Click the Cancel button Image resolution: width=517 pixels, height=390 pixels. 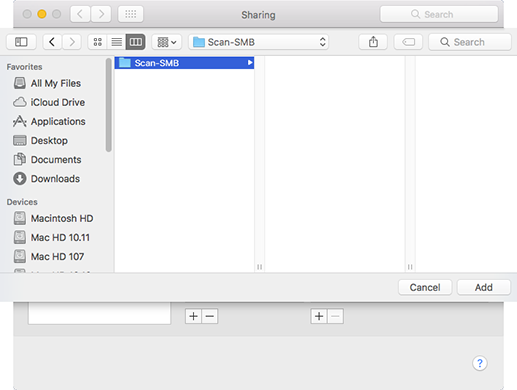(x=425, y=287)
